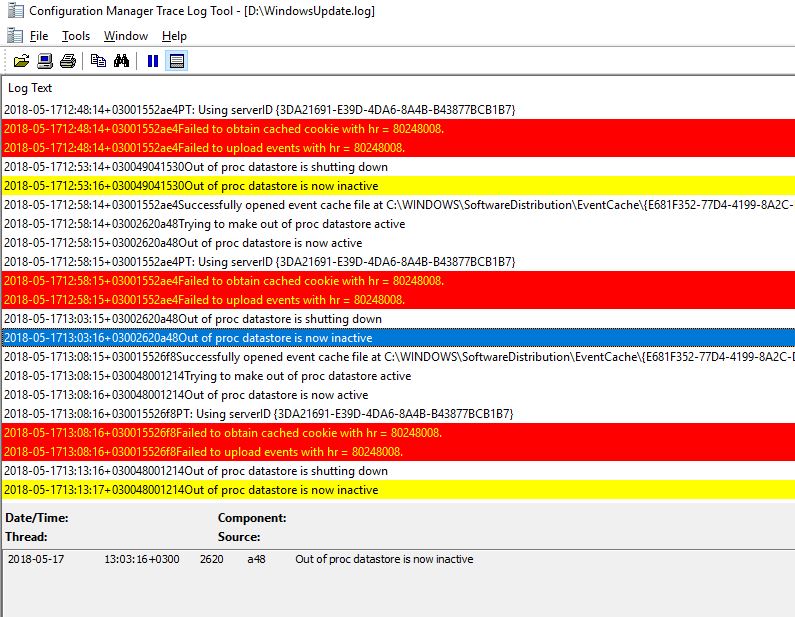
Task: Toggle the details pane toolbar button
Action: point(176,61)
